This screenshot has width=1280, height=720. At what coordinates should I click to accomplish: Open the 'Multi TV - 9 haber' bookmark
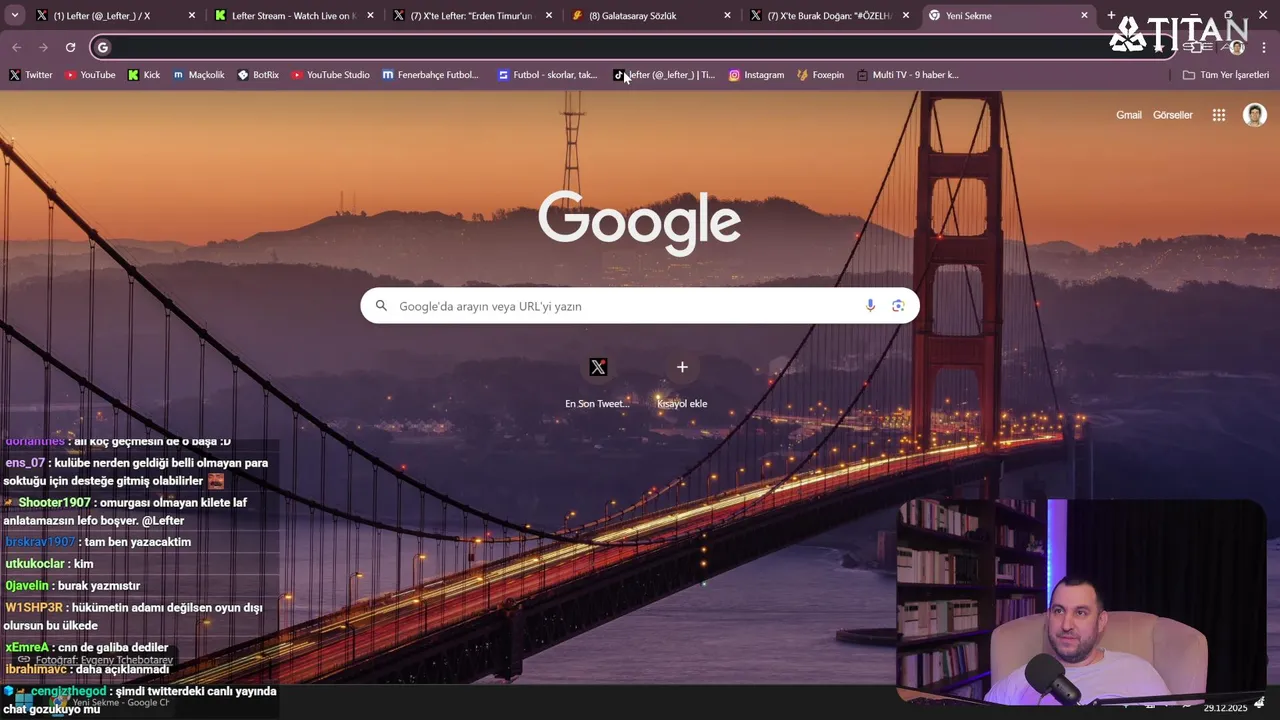(x=907, y=75)
